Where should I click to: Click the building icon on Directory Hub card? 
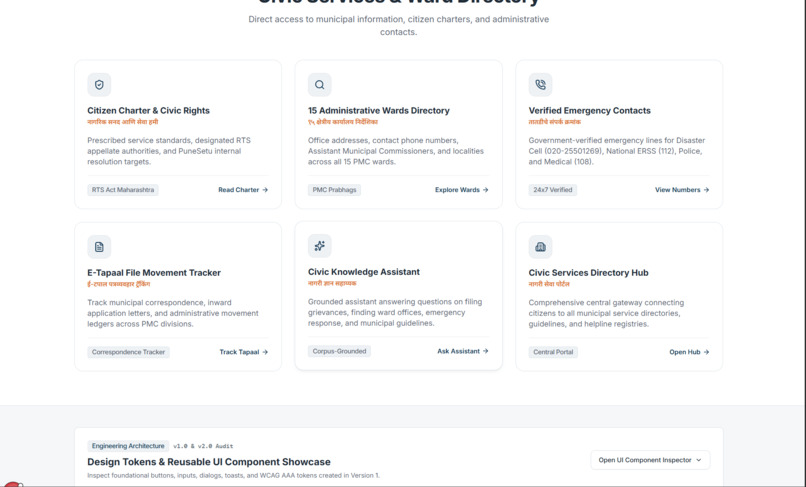[x=540, y=247]
